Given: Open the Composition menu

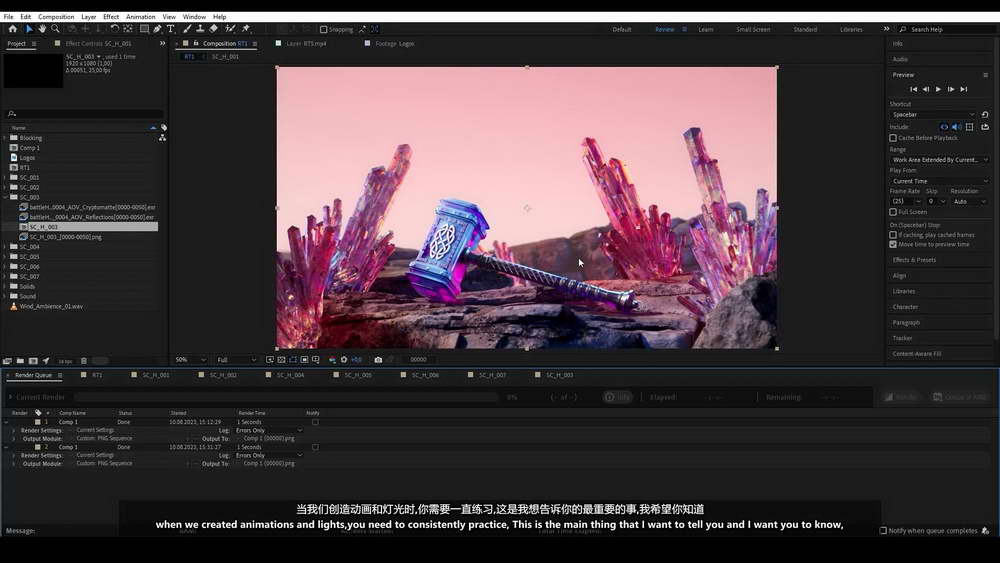Looking at the screenshot, I should pos(55,17).
